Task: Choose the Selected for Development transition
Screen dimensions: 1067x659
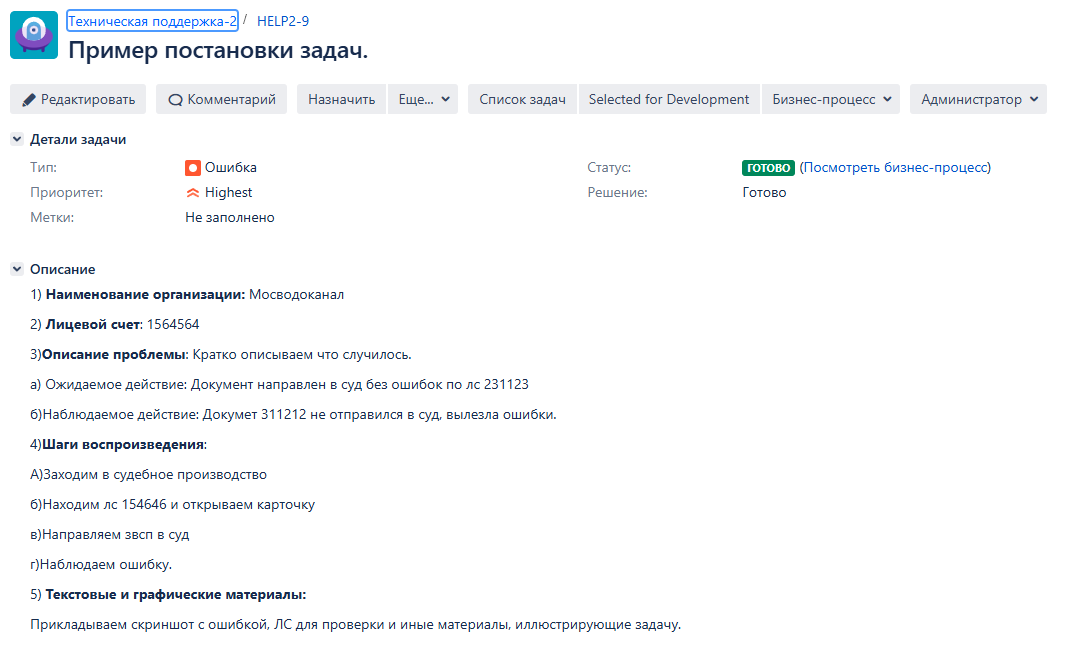Action: pos(668,99)
